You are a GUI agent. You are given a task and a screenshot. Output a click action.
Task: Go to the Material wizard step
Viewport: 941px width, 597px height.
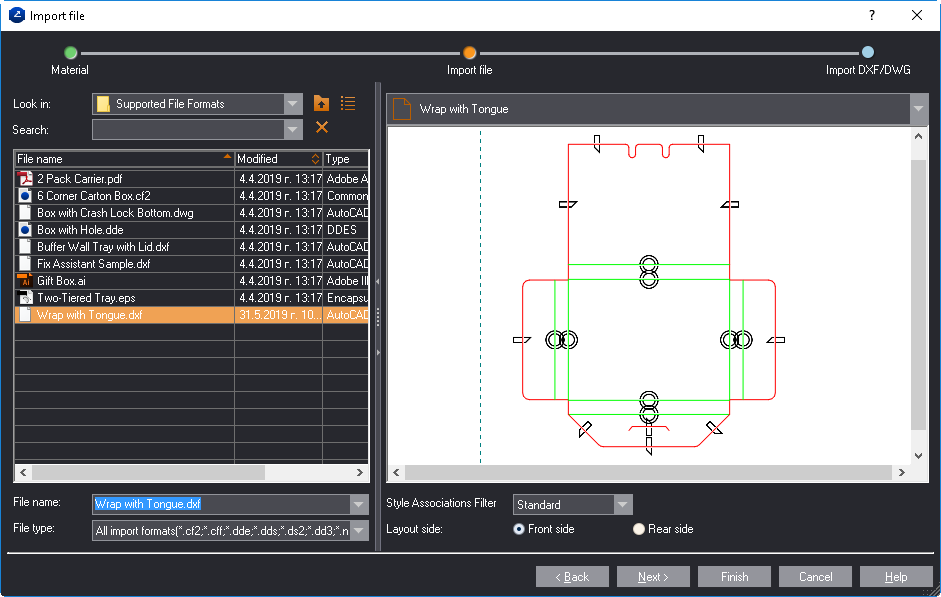70,53
